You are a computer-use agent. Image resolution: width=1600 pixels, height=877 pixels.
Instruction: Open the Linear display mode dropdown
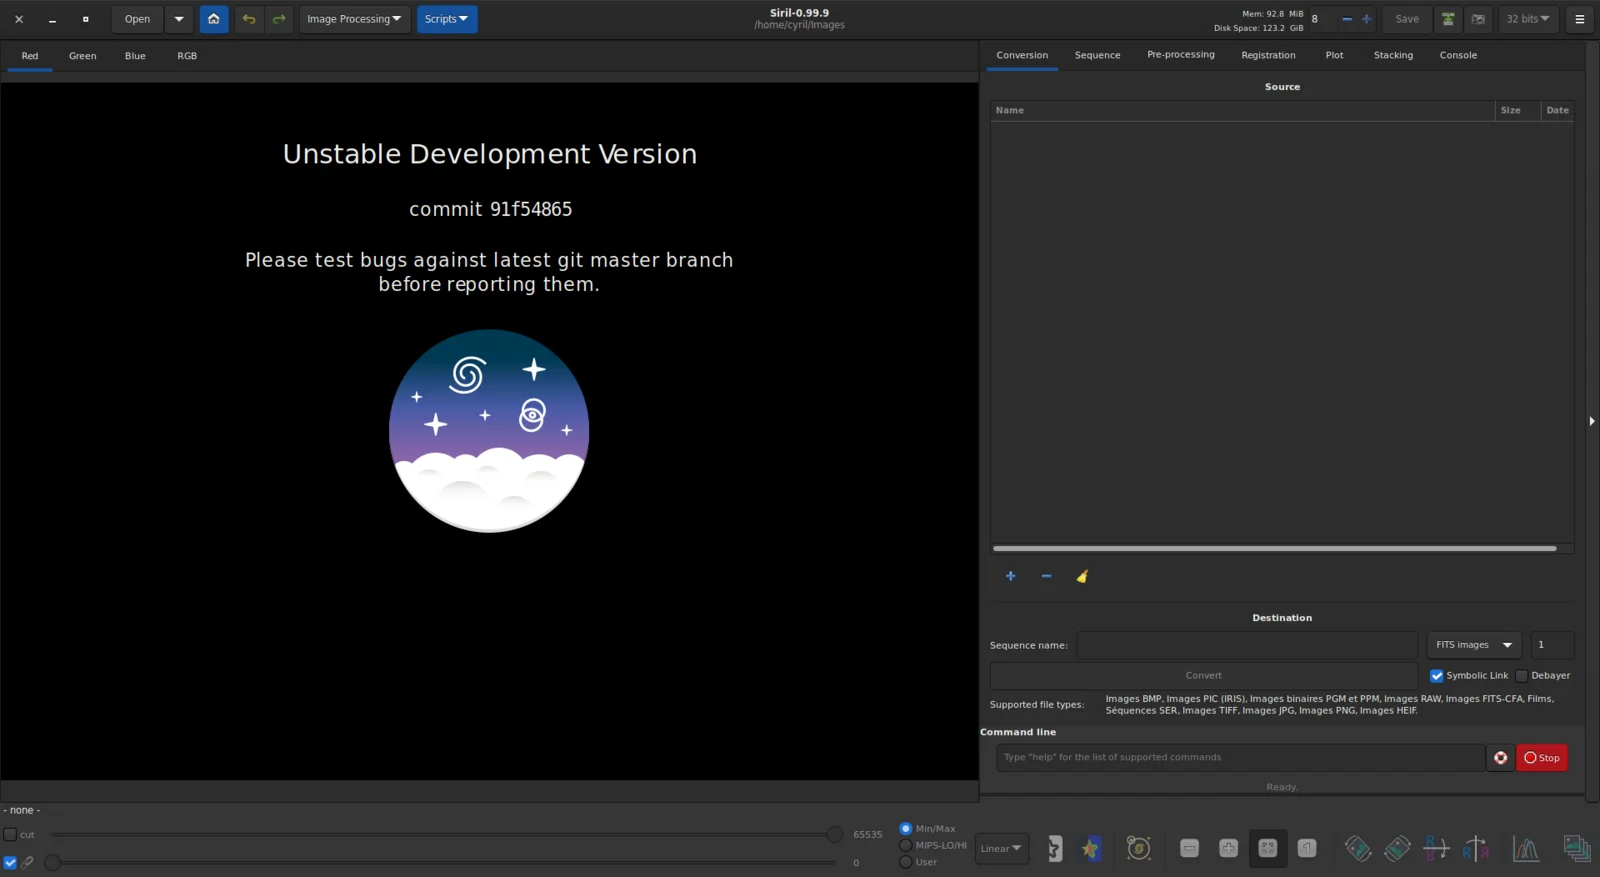1001,849
